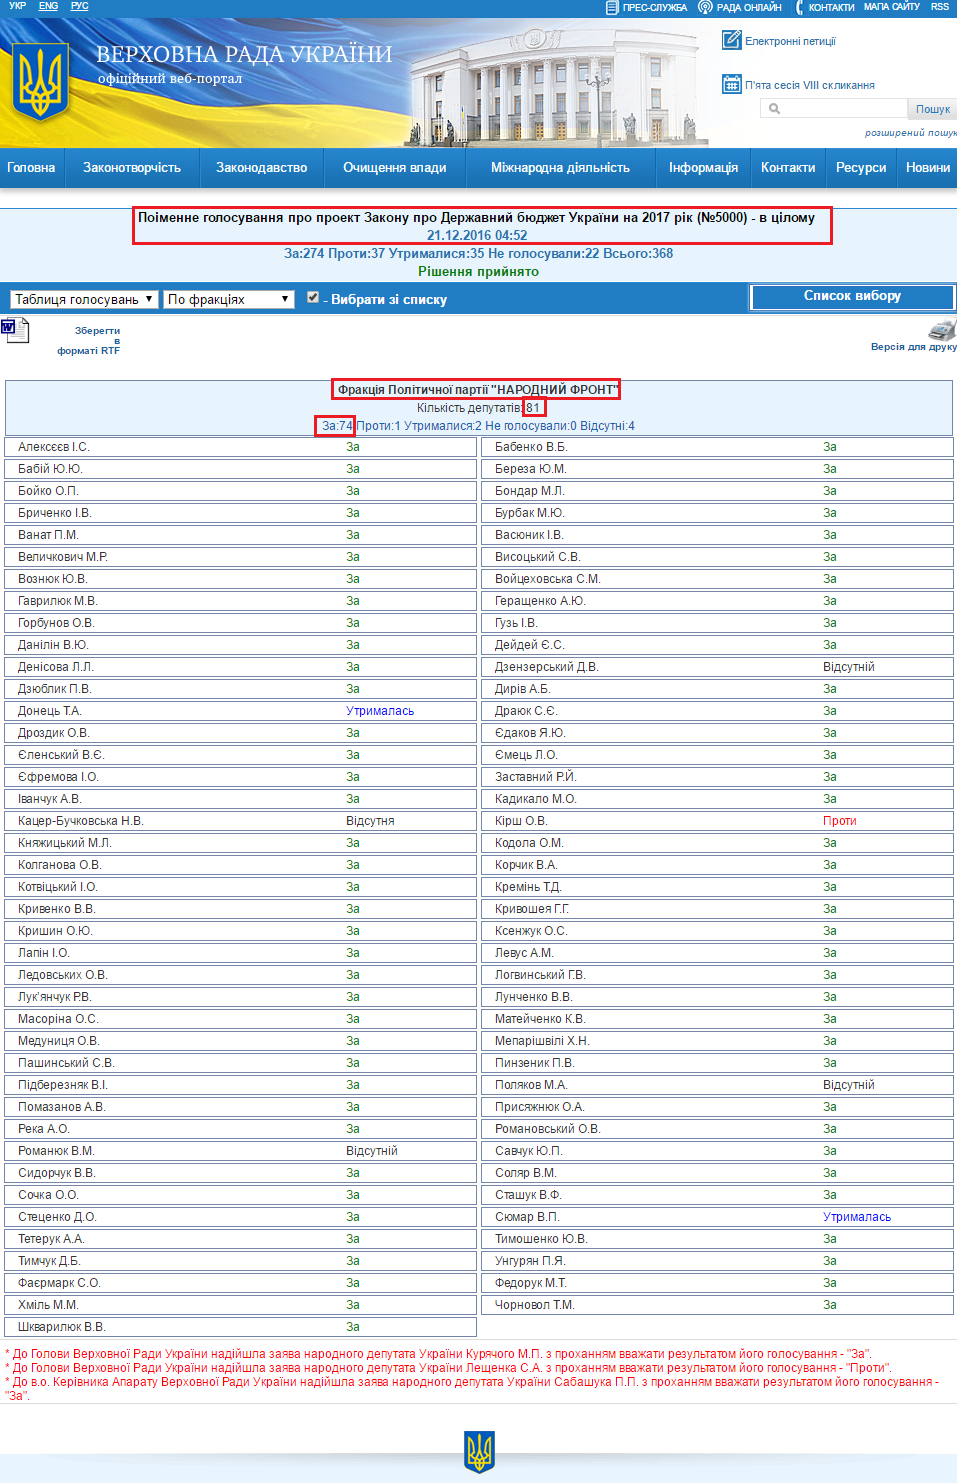Select deputy Шкварилюк В.В. row
Screen dimensions: 957x1483
click(240, 1327)
